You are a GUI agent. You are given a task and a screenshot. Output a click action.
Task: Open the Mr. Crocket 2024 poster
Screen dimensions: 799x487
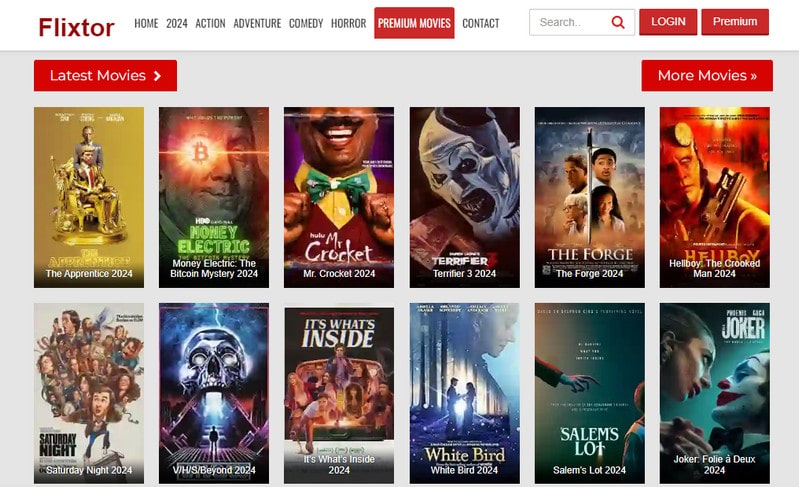[339, 197]
